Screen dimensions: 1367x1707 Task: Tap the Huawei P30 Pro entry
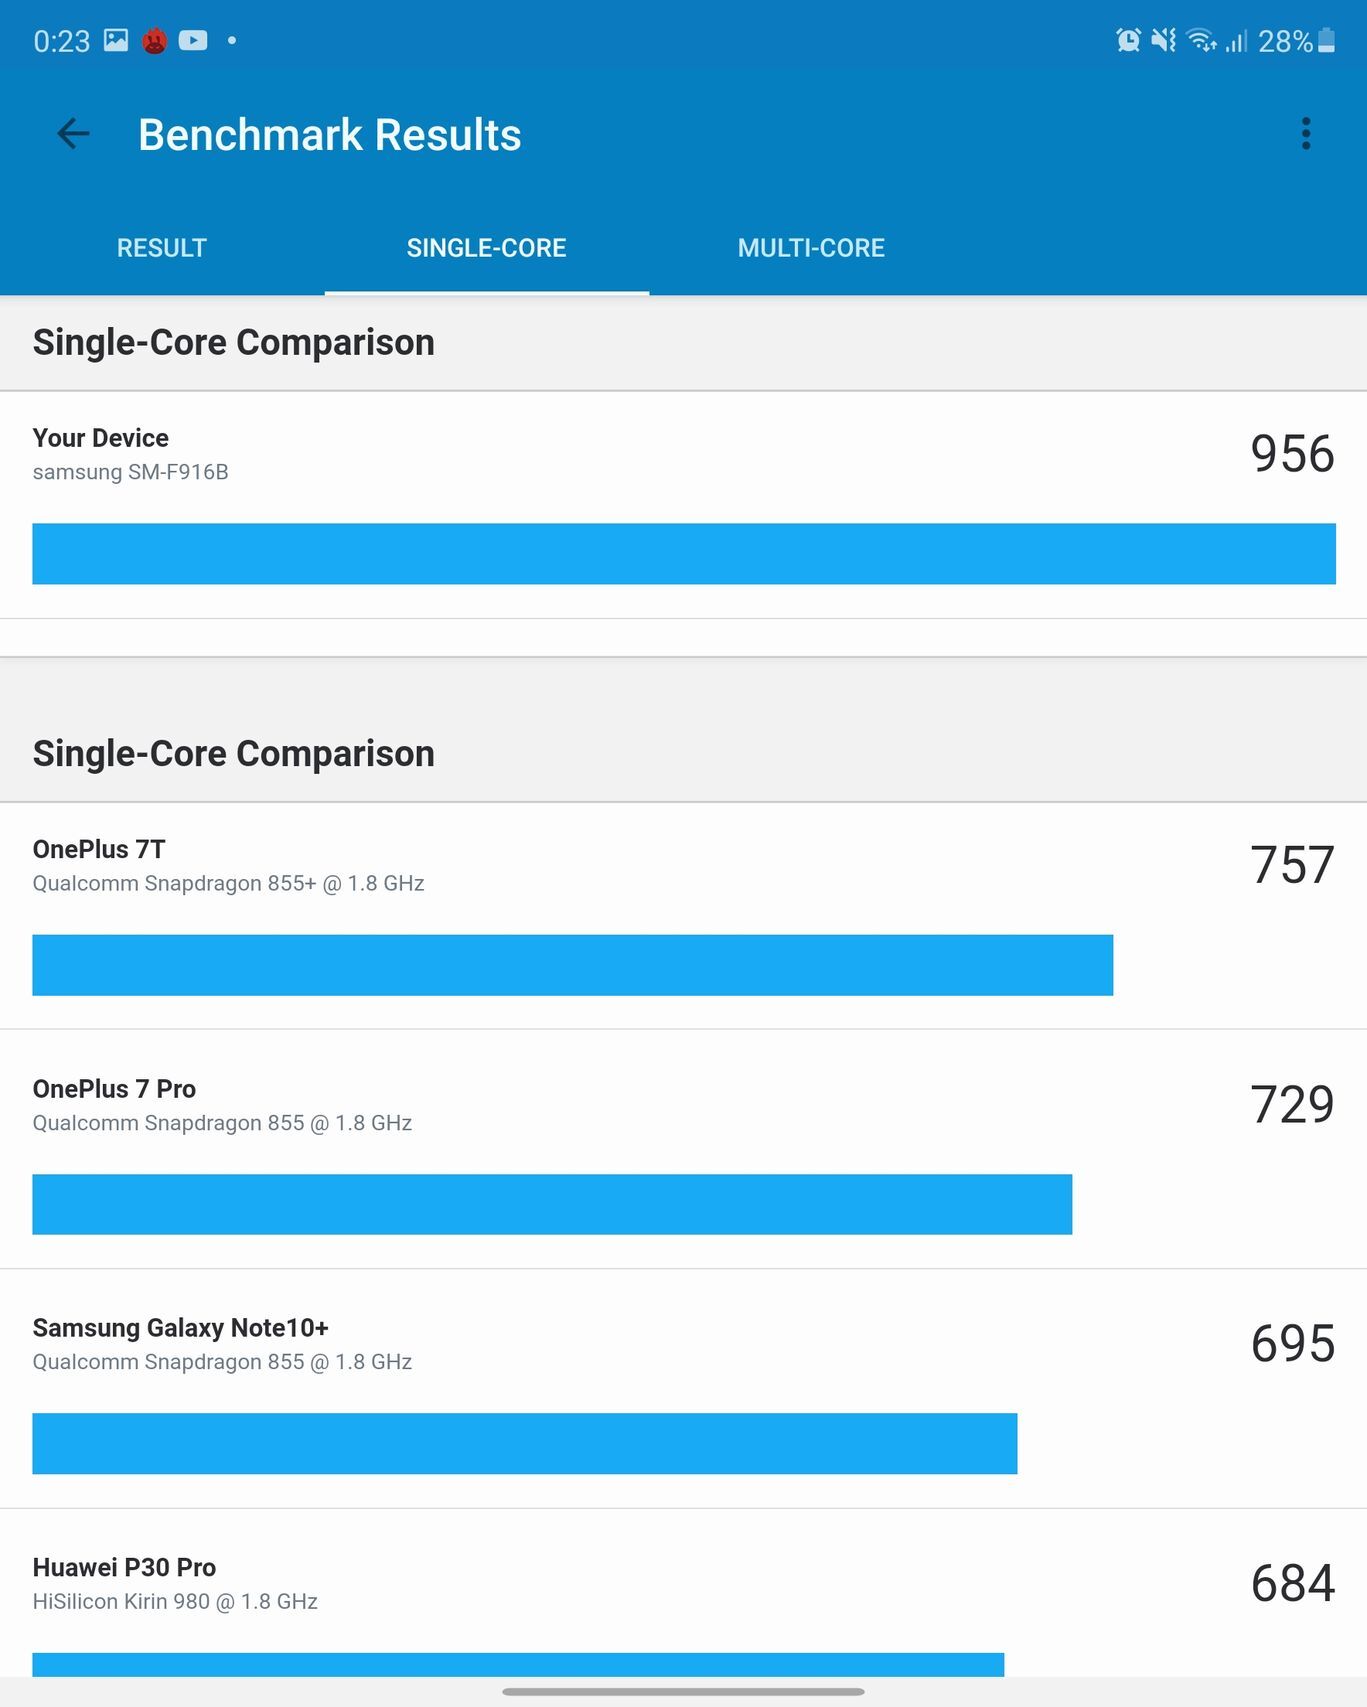(683, 1593)
